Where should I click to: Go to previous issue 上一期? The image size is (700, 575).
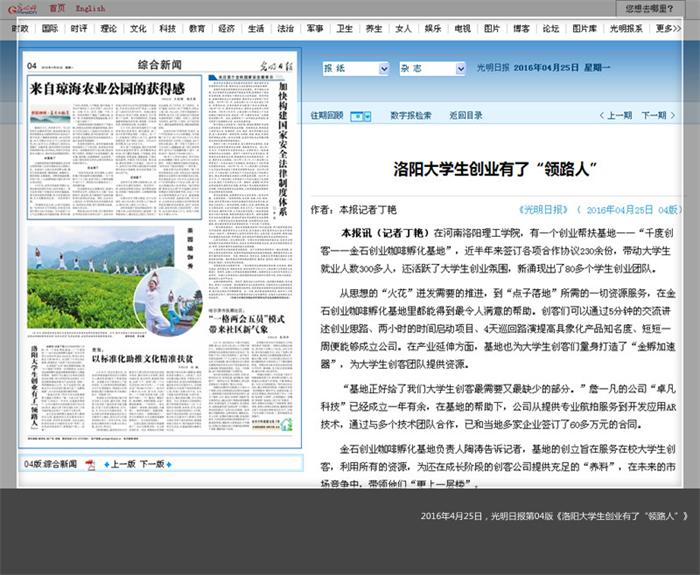point(616,116)
